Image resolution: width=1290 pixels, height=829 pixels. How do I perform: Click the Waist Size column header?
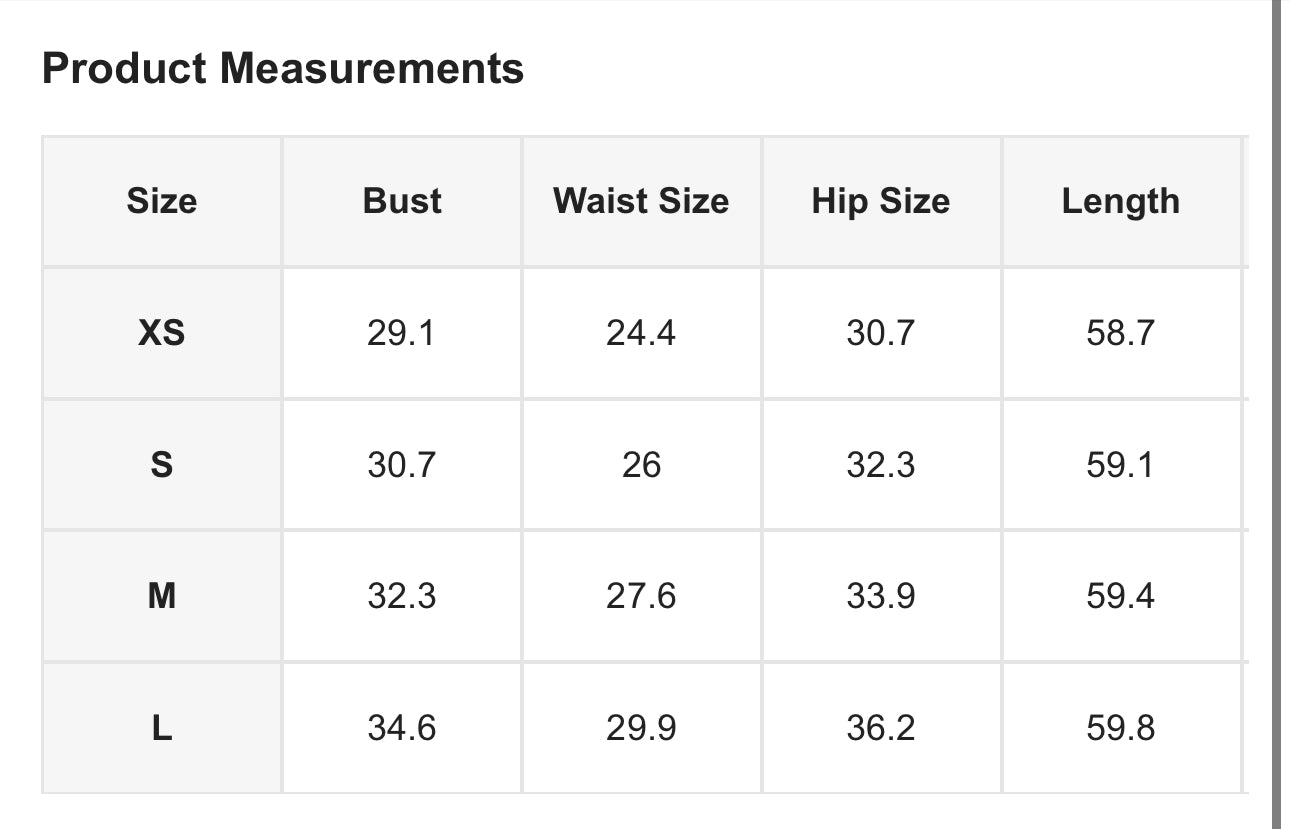click(641, 201)
